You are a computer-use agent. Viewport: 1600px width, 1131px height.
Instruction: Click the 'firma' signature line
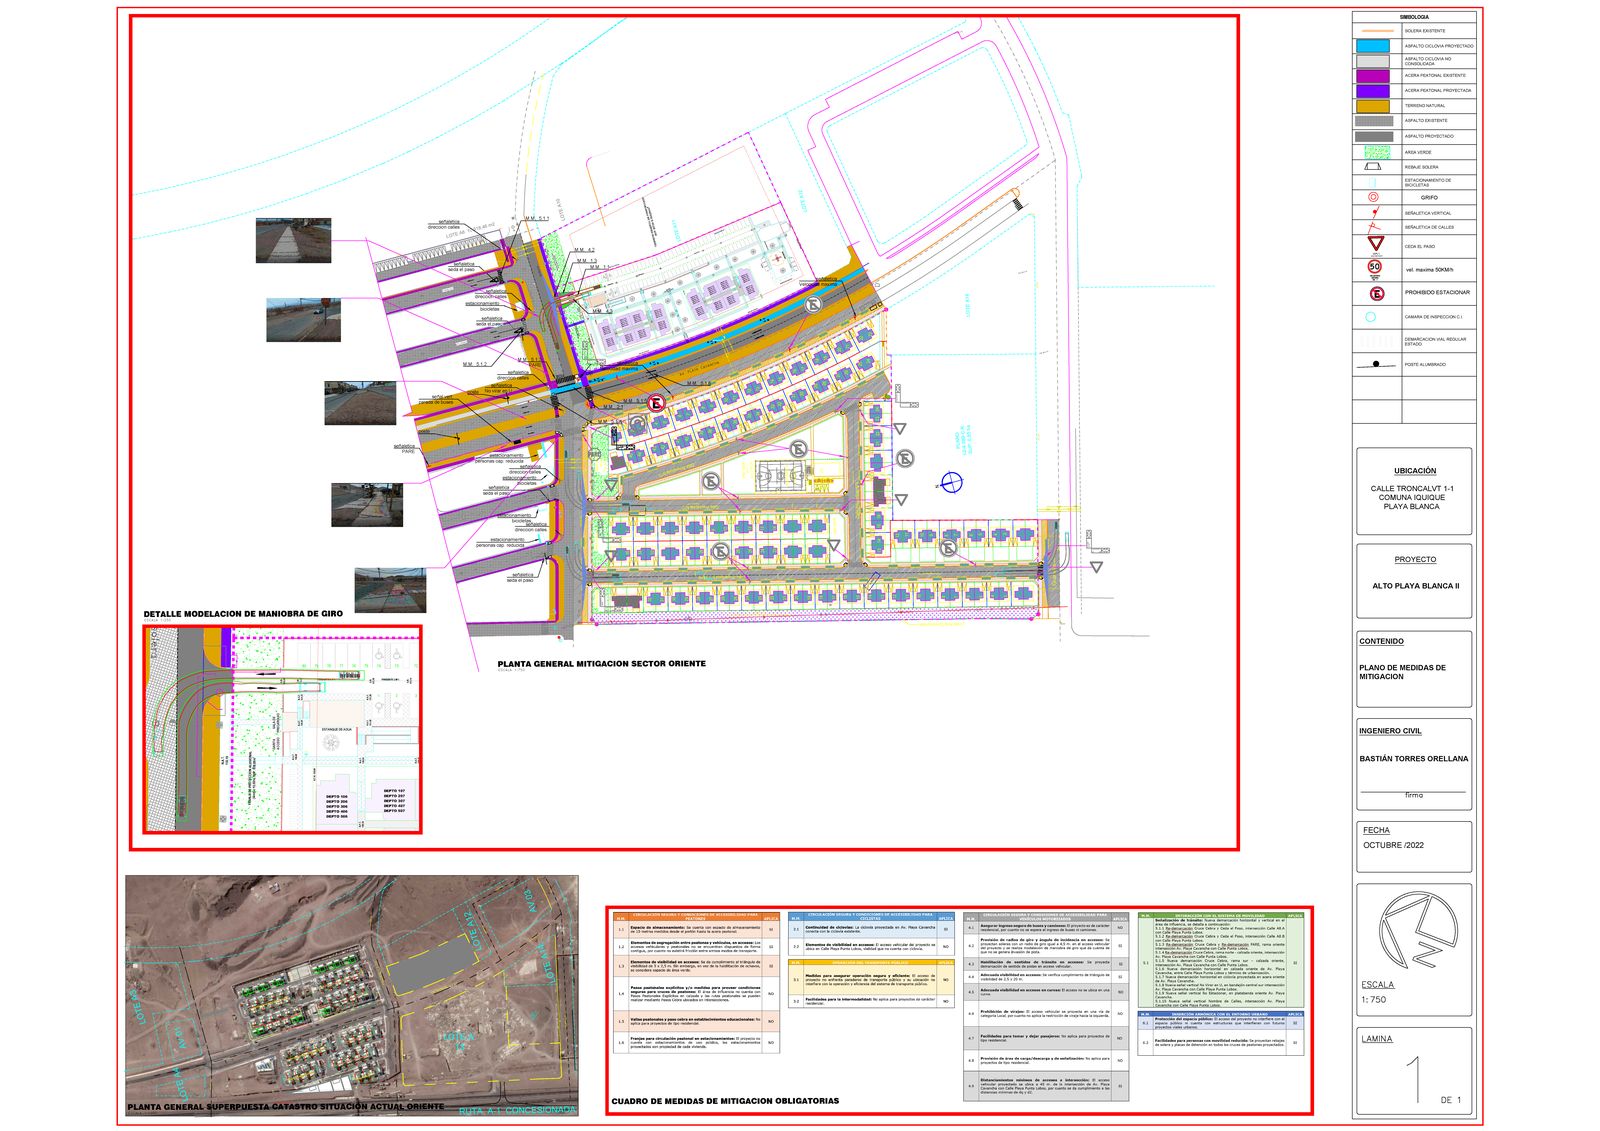pyautogui.click(x=1414, y=795)
